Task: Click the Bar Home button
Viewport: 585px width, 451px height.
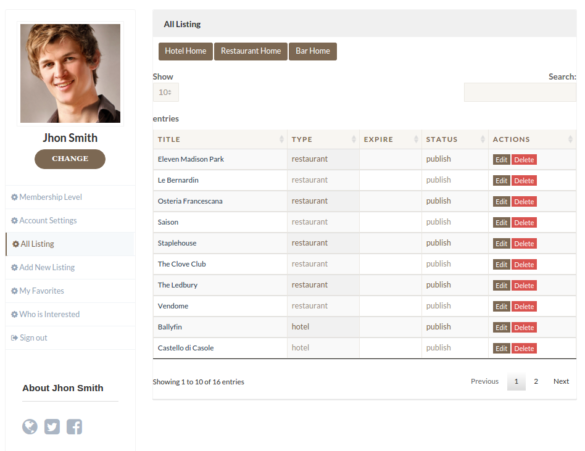Action: [313, 51]
